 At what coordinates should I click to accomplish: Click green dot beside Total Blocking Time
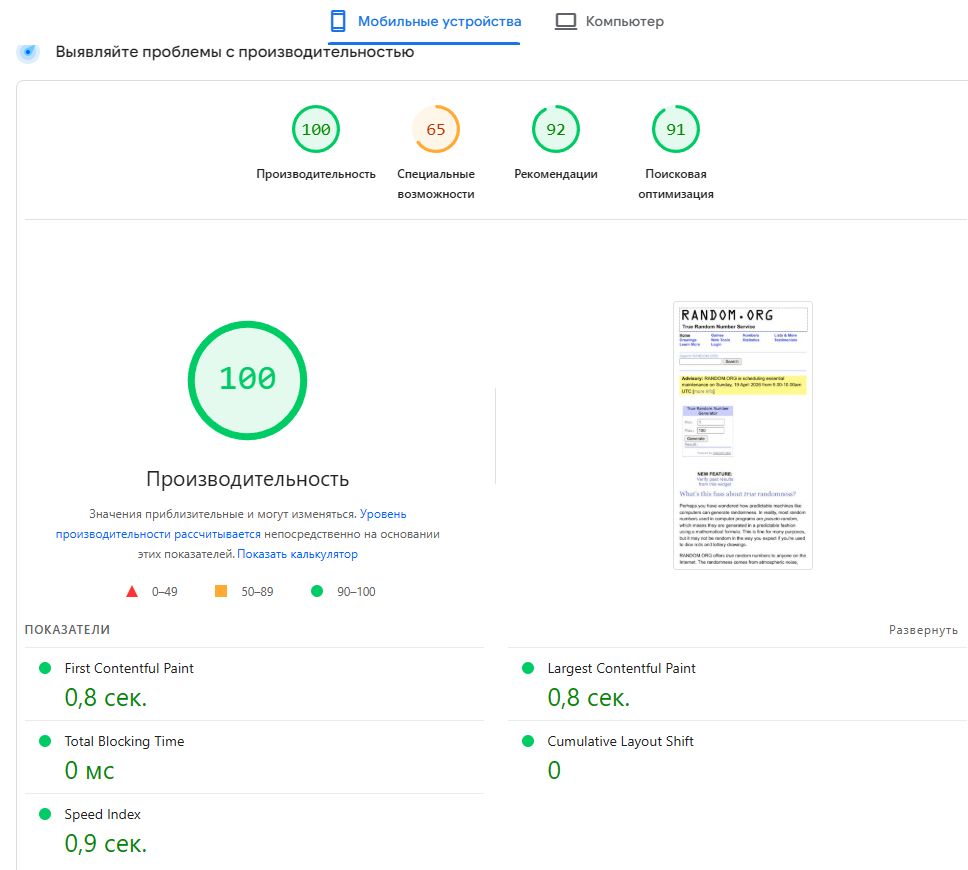pos(45,741)
